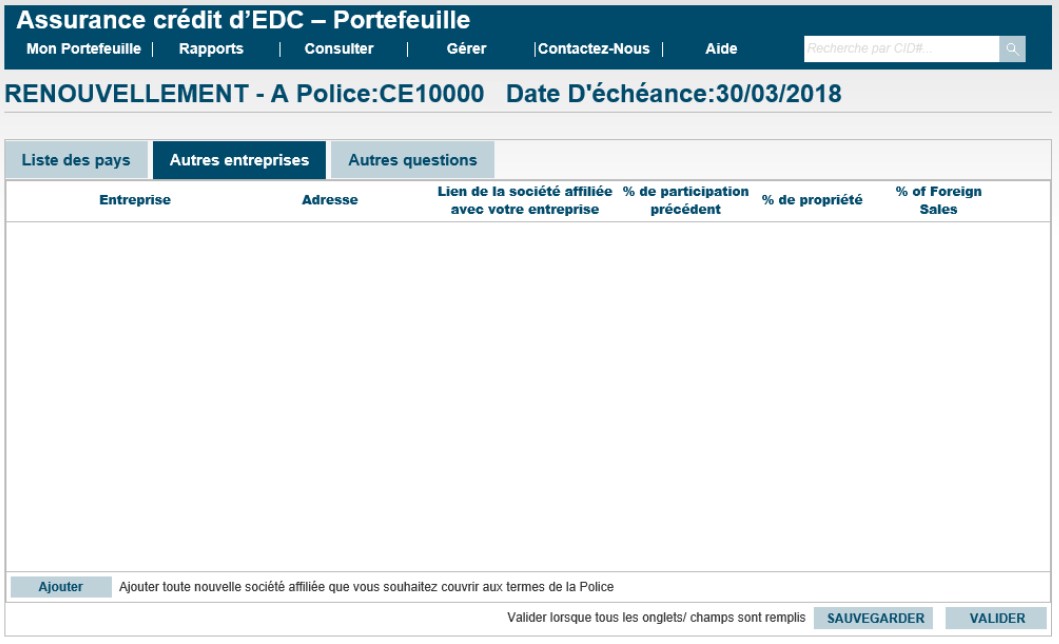The image size is (1059, 644).
Task: Open the Mon Portefeuille menu
Action: pos(84,49)
